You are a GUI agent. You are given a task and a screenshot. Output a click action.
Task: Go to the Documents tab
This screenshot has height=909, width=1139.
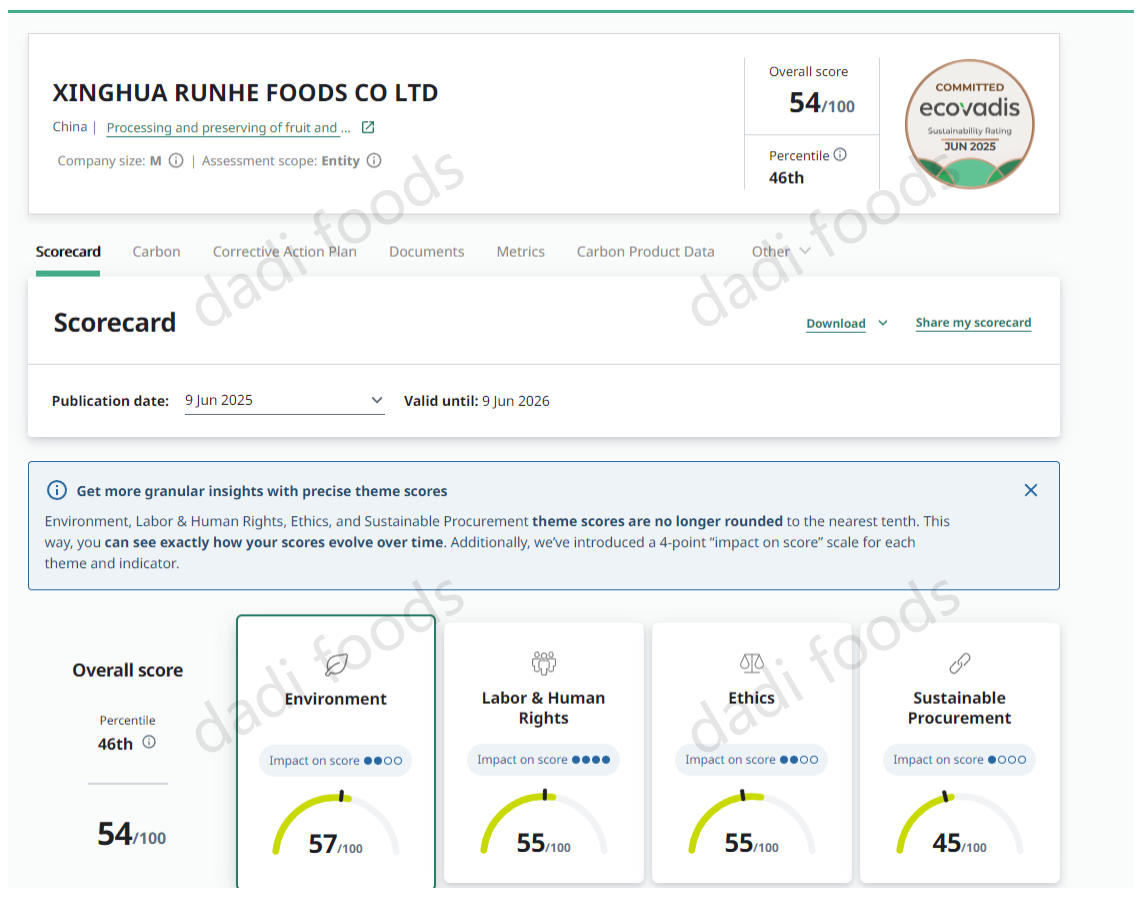pos(426,252)
